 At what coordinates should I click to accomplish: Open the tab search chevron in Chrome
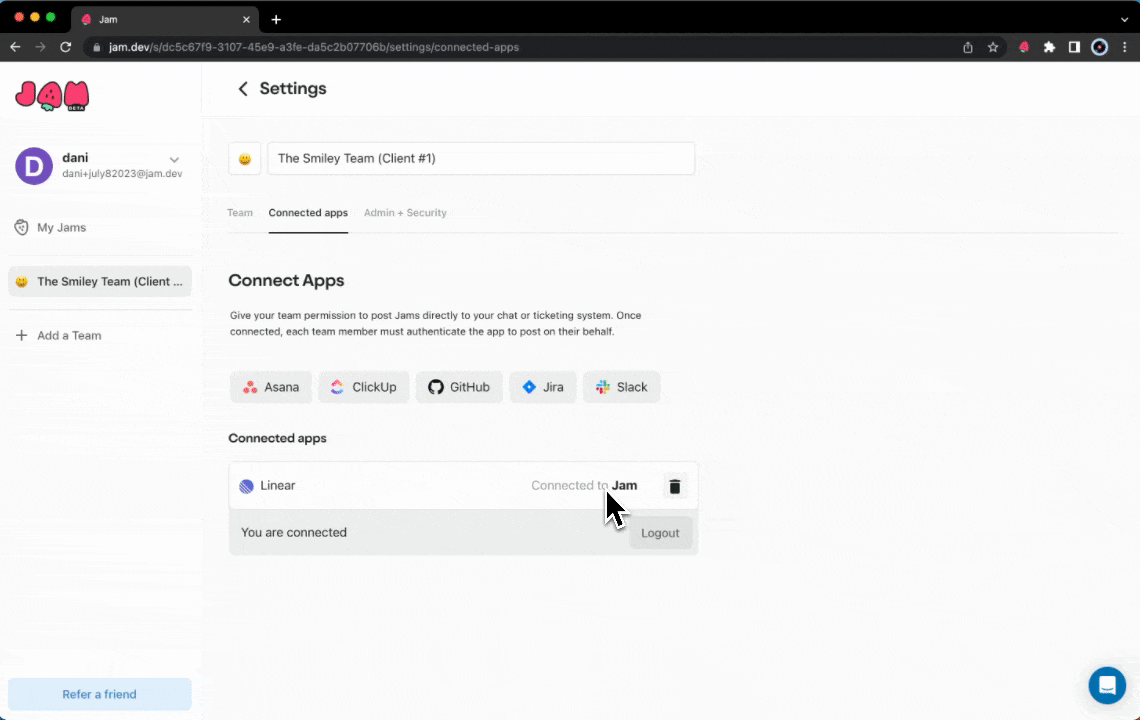[1124, 19]
